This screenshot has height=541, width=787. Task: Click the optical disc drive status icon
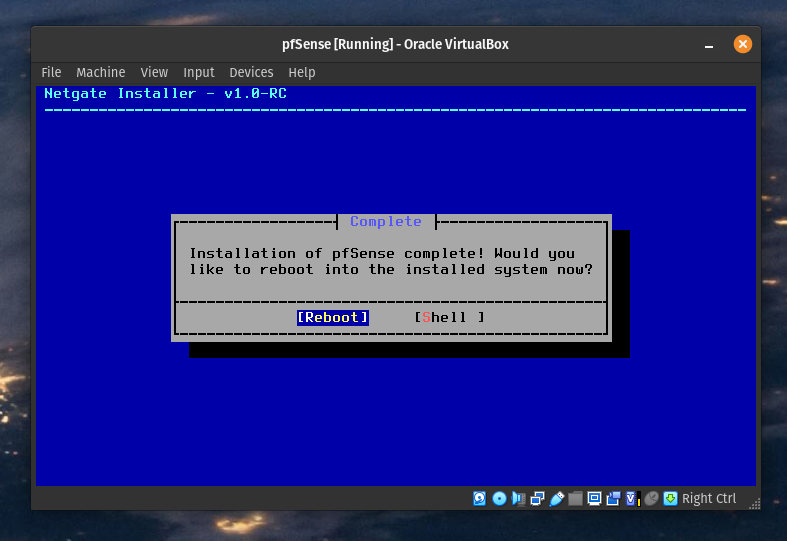point(499,498)
